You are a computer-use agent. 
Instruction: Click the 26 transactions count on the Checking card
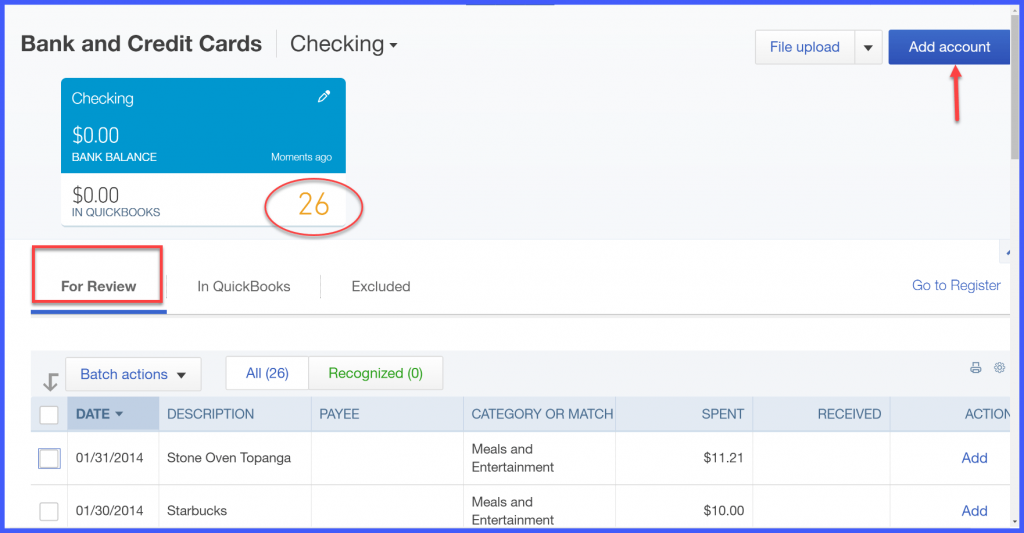tap(313, 205)
